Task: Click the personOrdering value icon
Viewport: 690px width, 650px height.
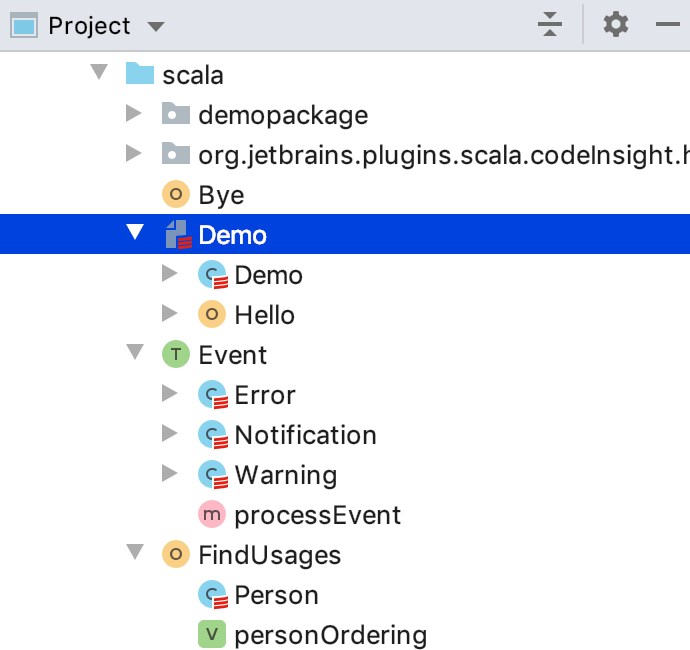Action: click(212, 635)
